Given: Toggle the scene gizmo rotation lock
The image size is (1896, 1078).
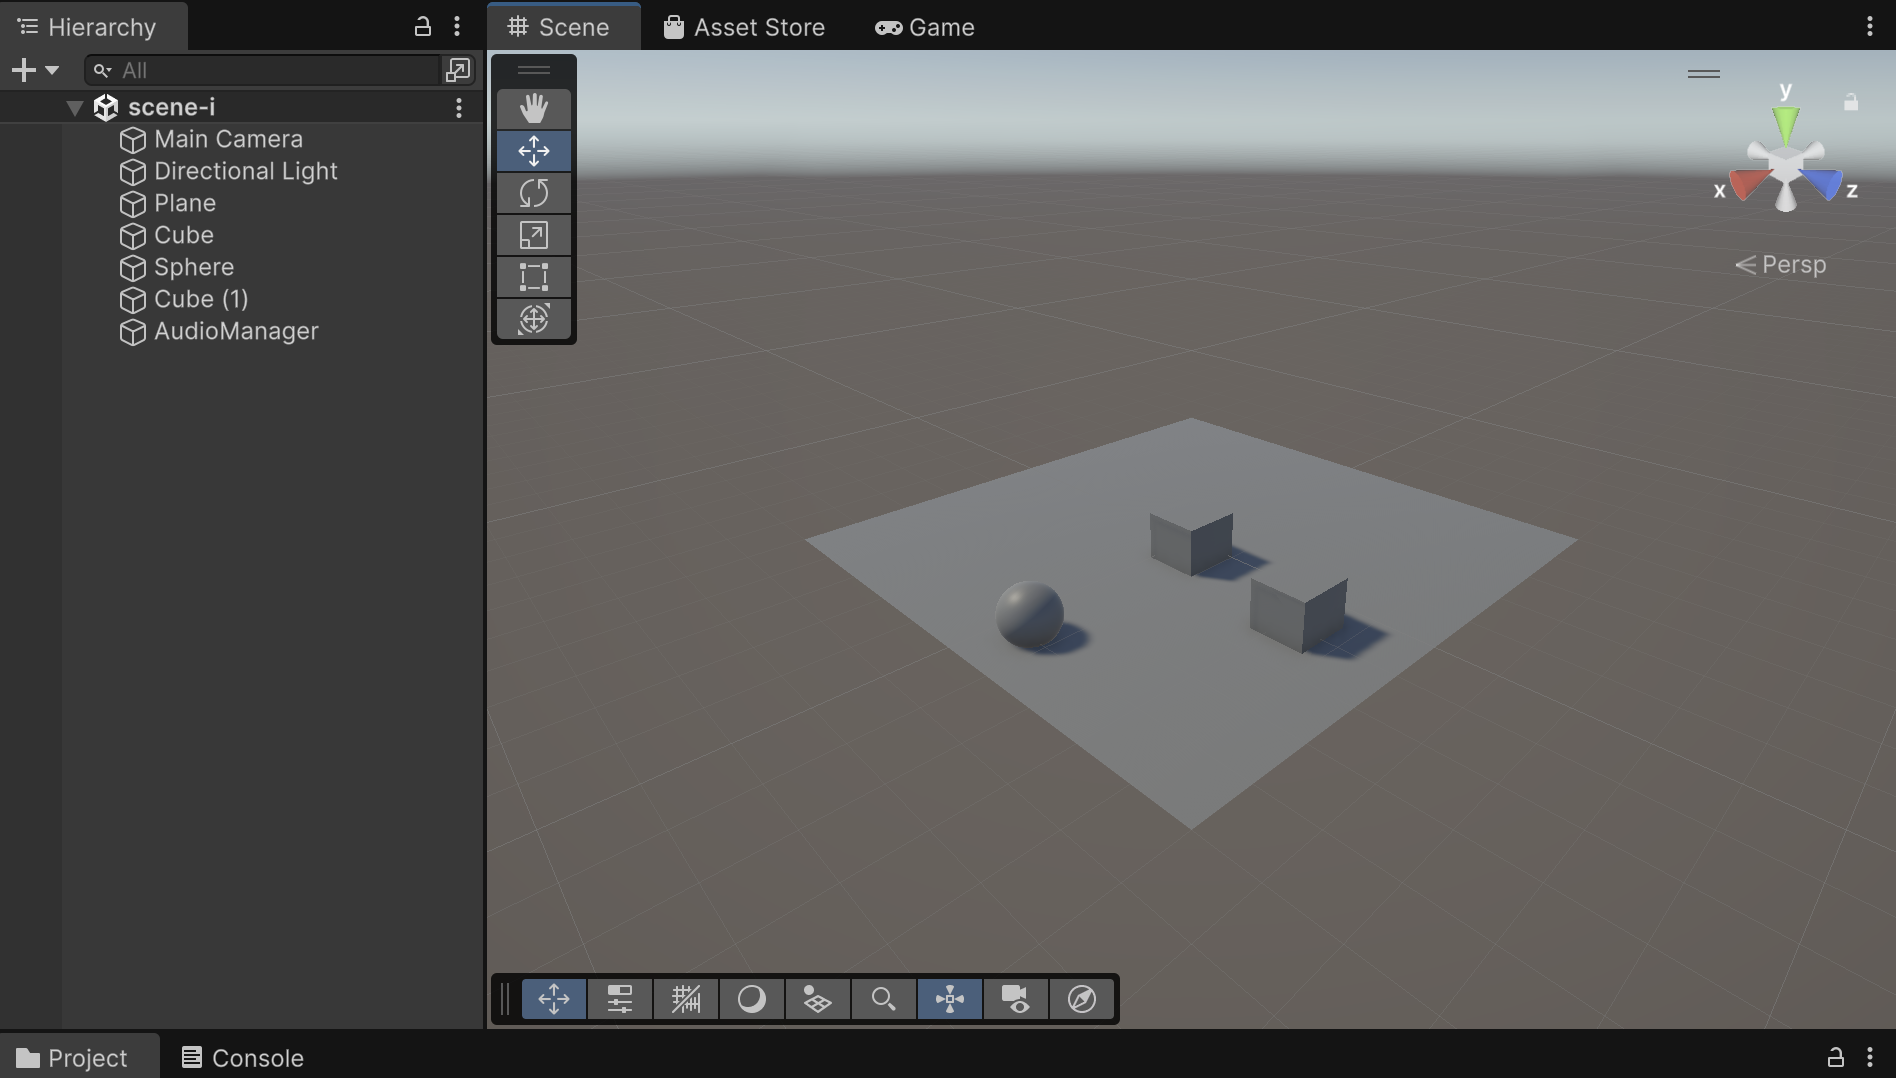Looking at the screenshot, I should 1851,102.
